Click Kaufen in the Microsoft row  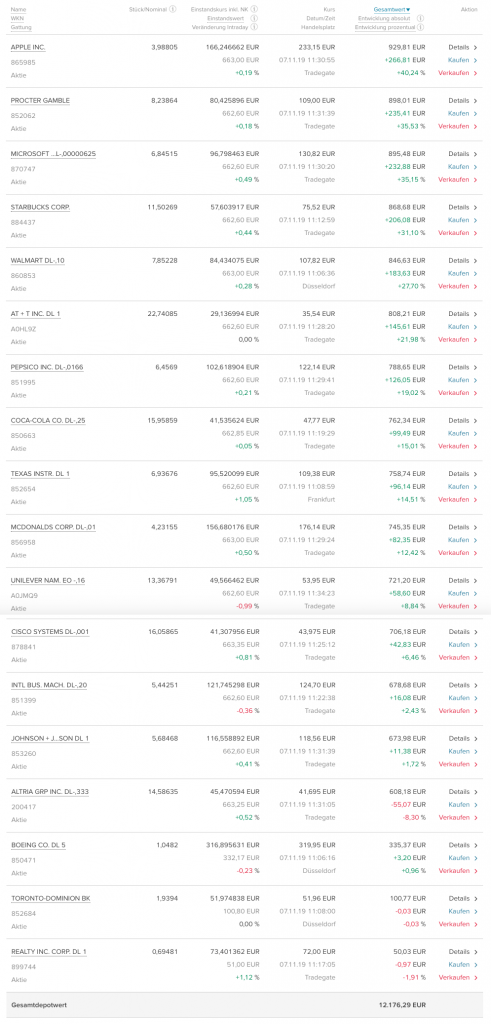pyautogui.click(x=462, y=167)
